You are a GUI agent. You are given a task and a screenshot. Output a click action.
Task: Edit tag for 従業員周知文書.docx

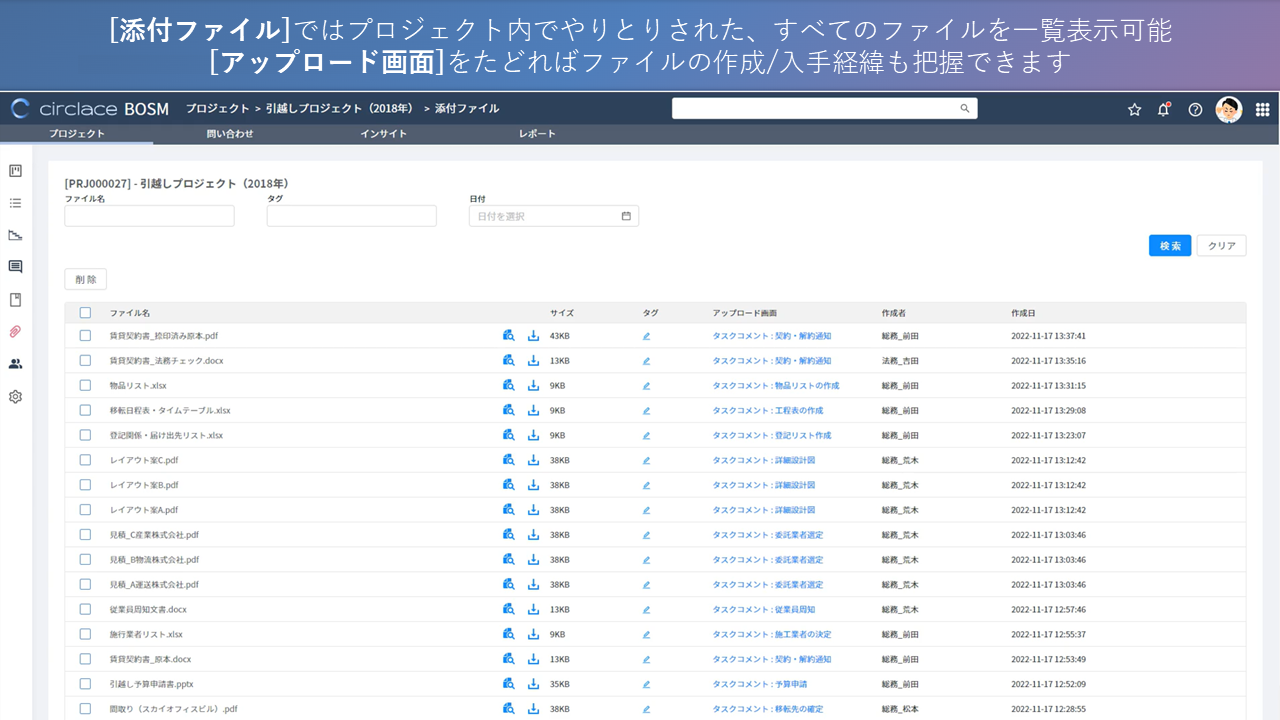pos(646,610)
